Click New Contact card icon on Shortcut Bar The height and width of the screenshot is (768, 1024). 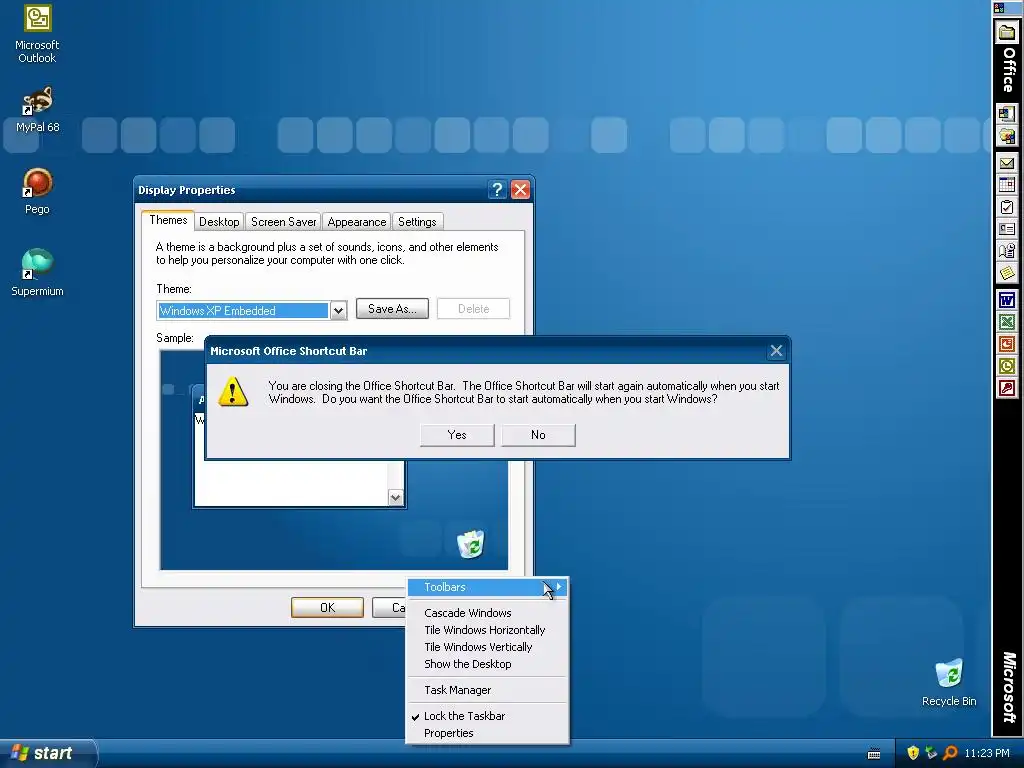pos(1006,229)
